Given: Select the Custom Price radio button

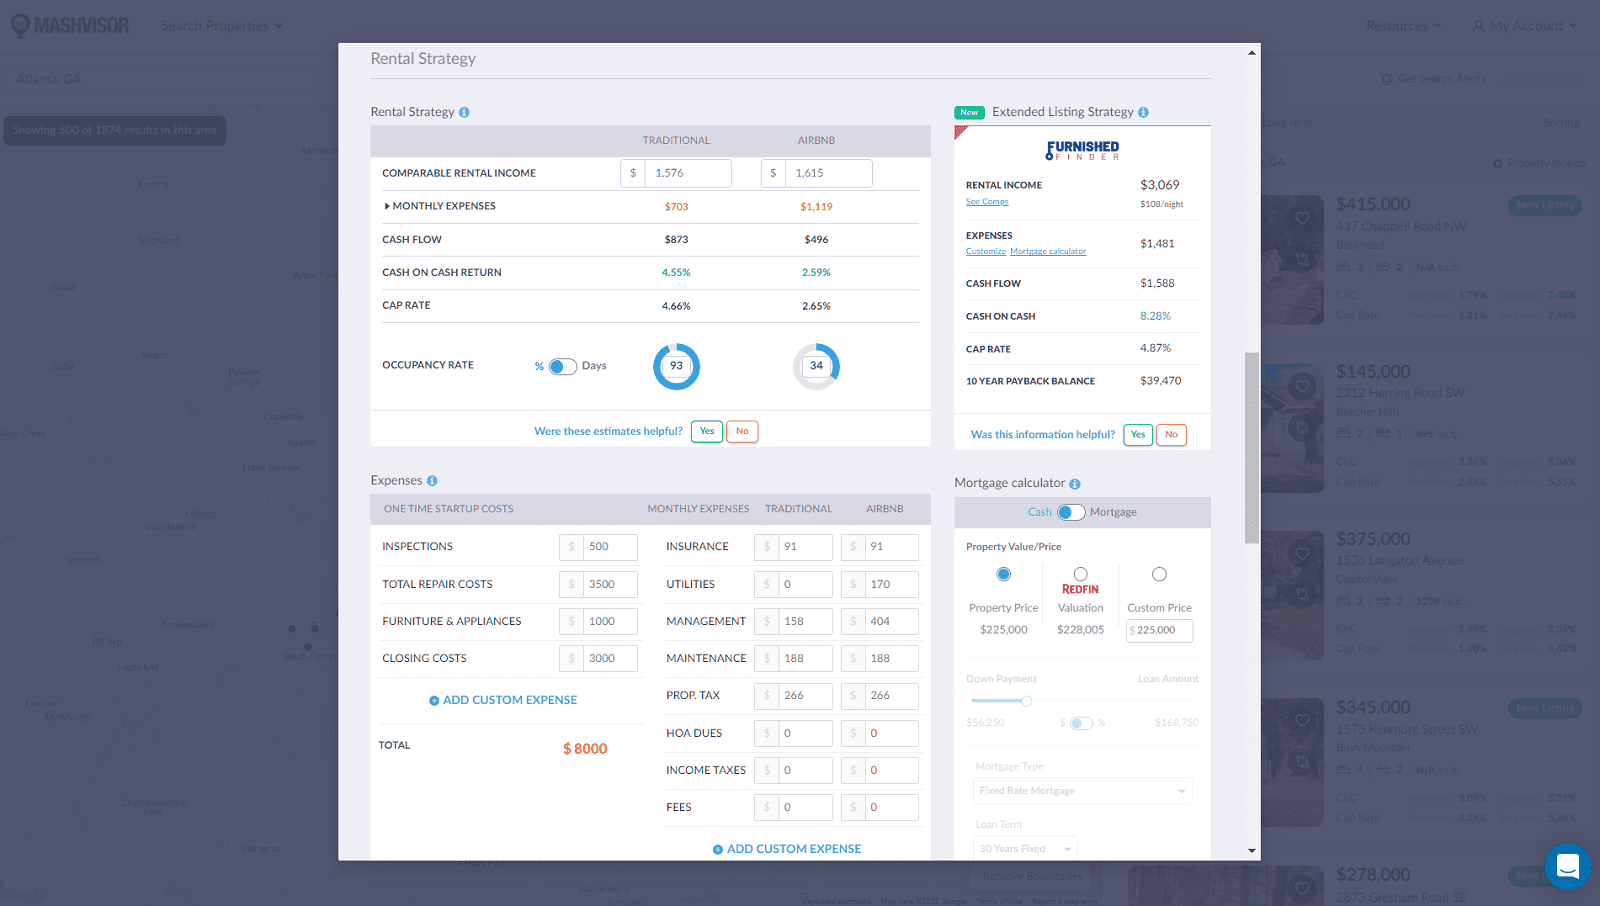Looking at the screenshot, I should (1159, 574).
